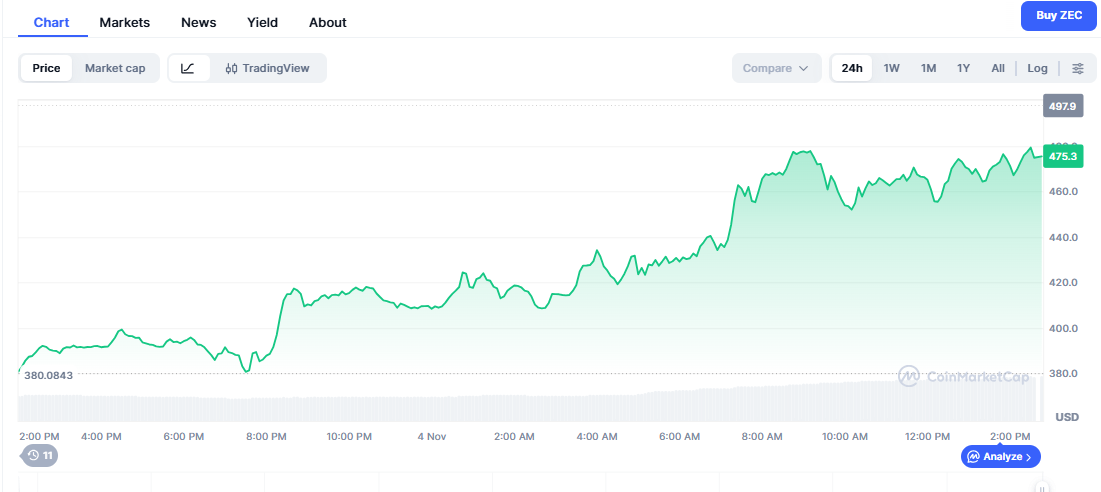Show the 1Y price range

[963, 68]
